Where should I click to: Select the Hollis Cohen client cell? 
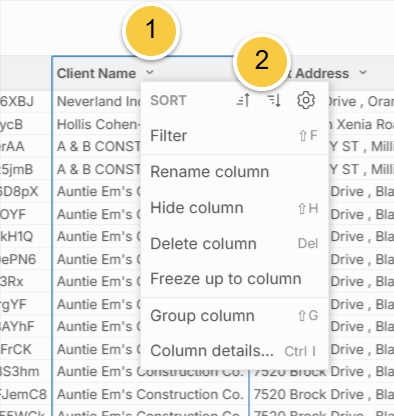pyautogui.click(x=97, y=124)
